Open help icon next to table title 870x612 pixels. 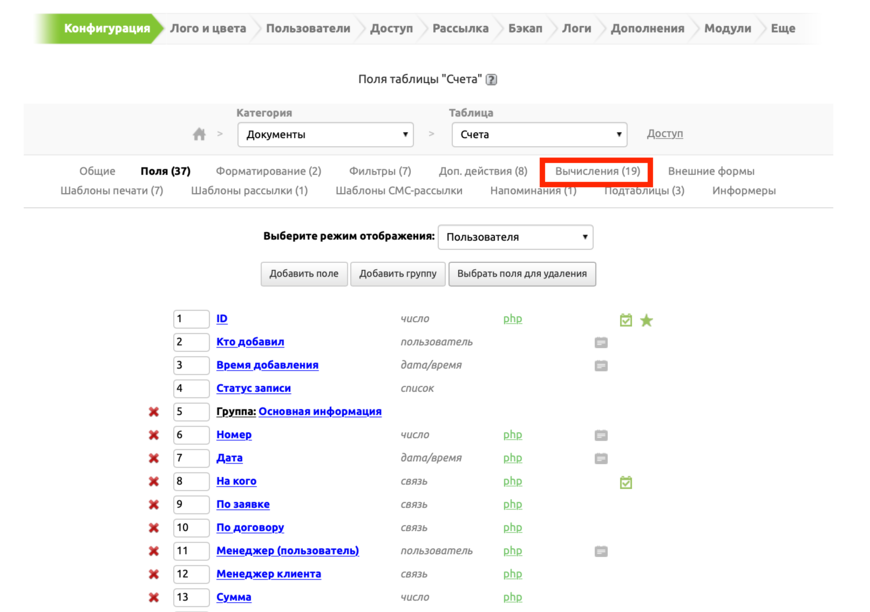click(x=491, y=80)
